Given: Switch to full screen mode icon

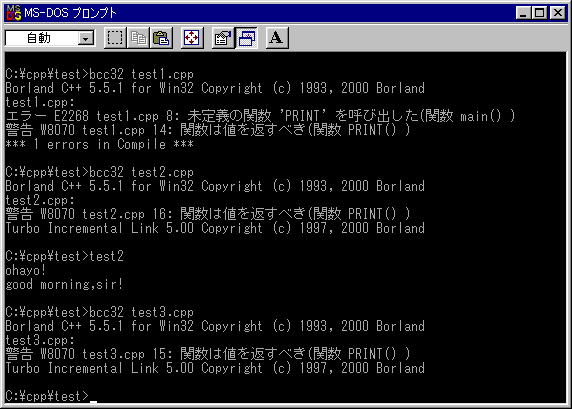Looking at the screenshot, I should point(192,38).
